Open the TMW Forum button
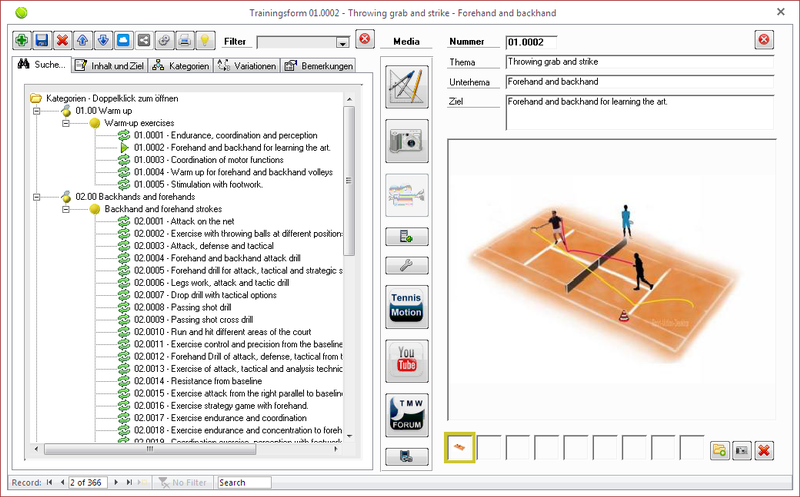Viewport: 800px width, 497px height. coord(406,415)
